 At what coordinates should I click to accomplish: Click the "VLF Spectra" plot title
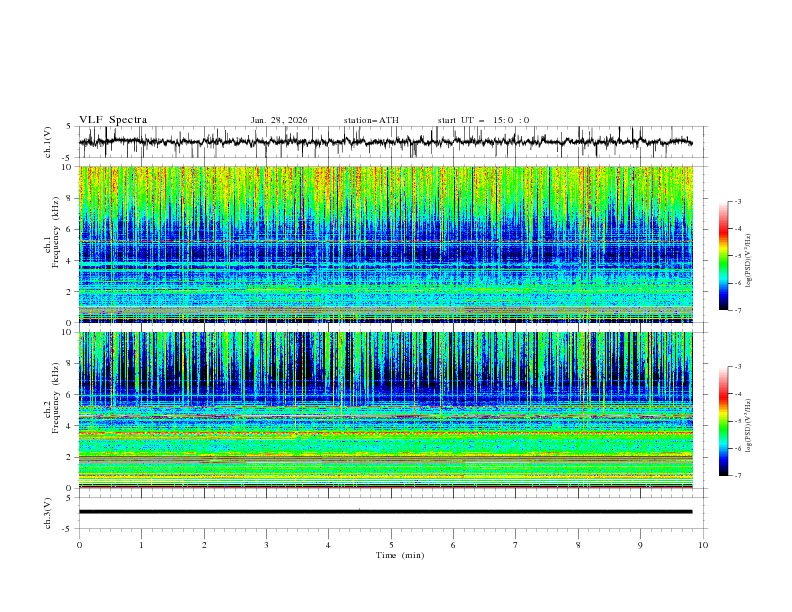tap(113, 120)
